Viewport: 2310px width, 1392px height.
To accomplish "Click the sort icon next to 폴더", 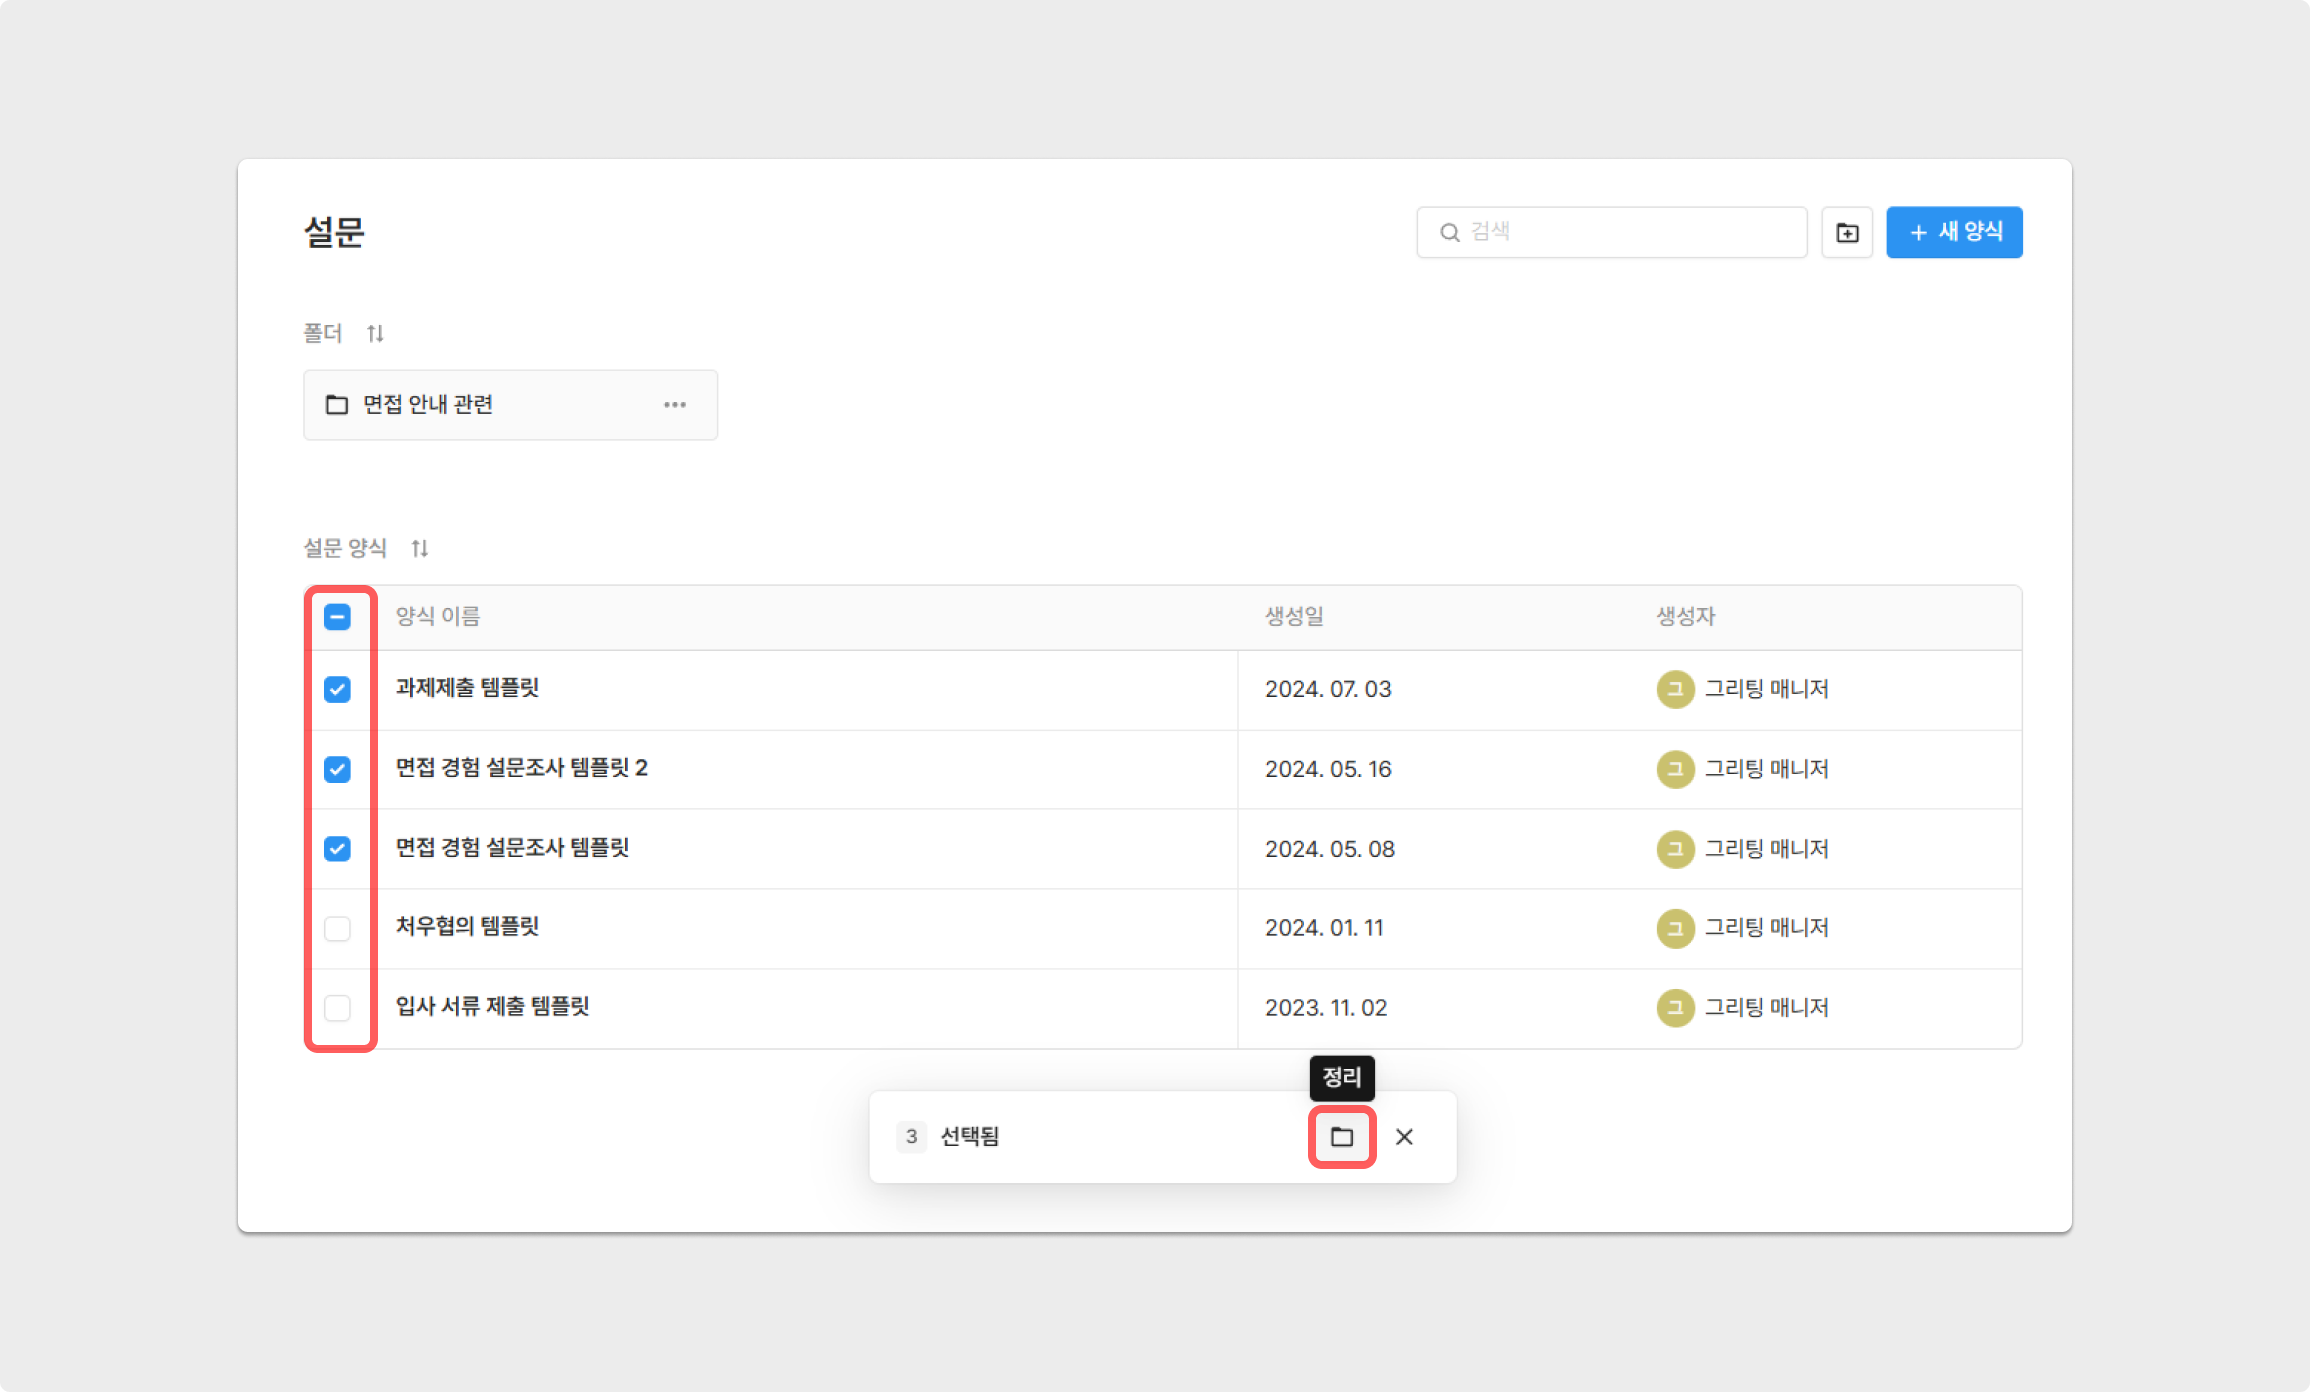I will point(375,333).
